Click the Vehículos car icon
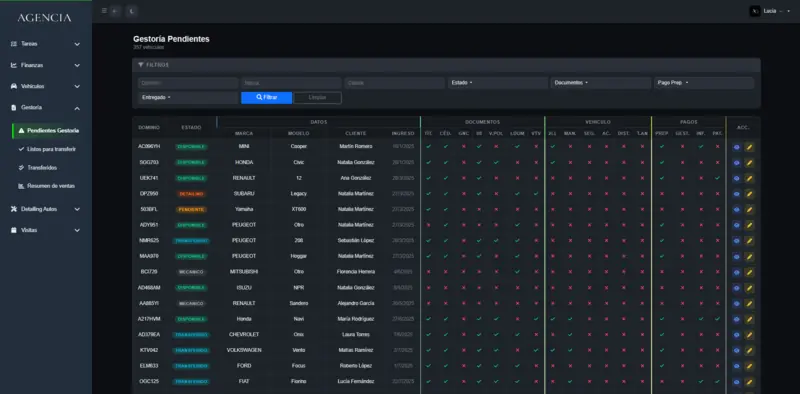This screenshot has width=800, height=394. pos(14,86)
